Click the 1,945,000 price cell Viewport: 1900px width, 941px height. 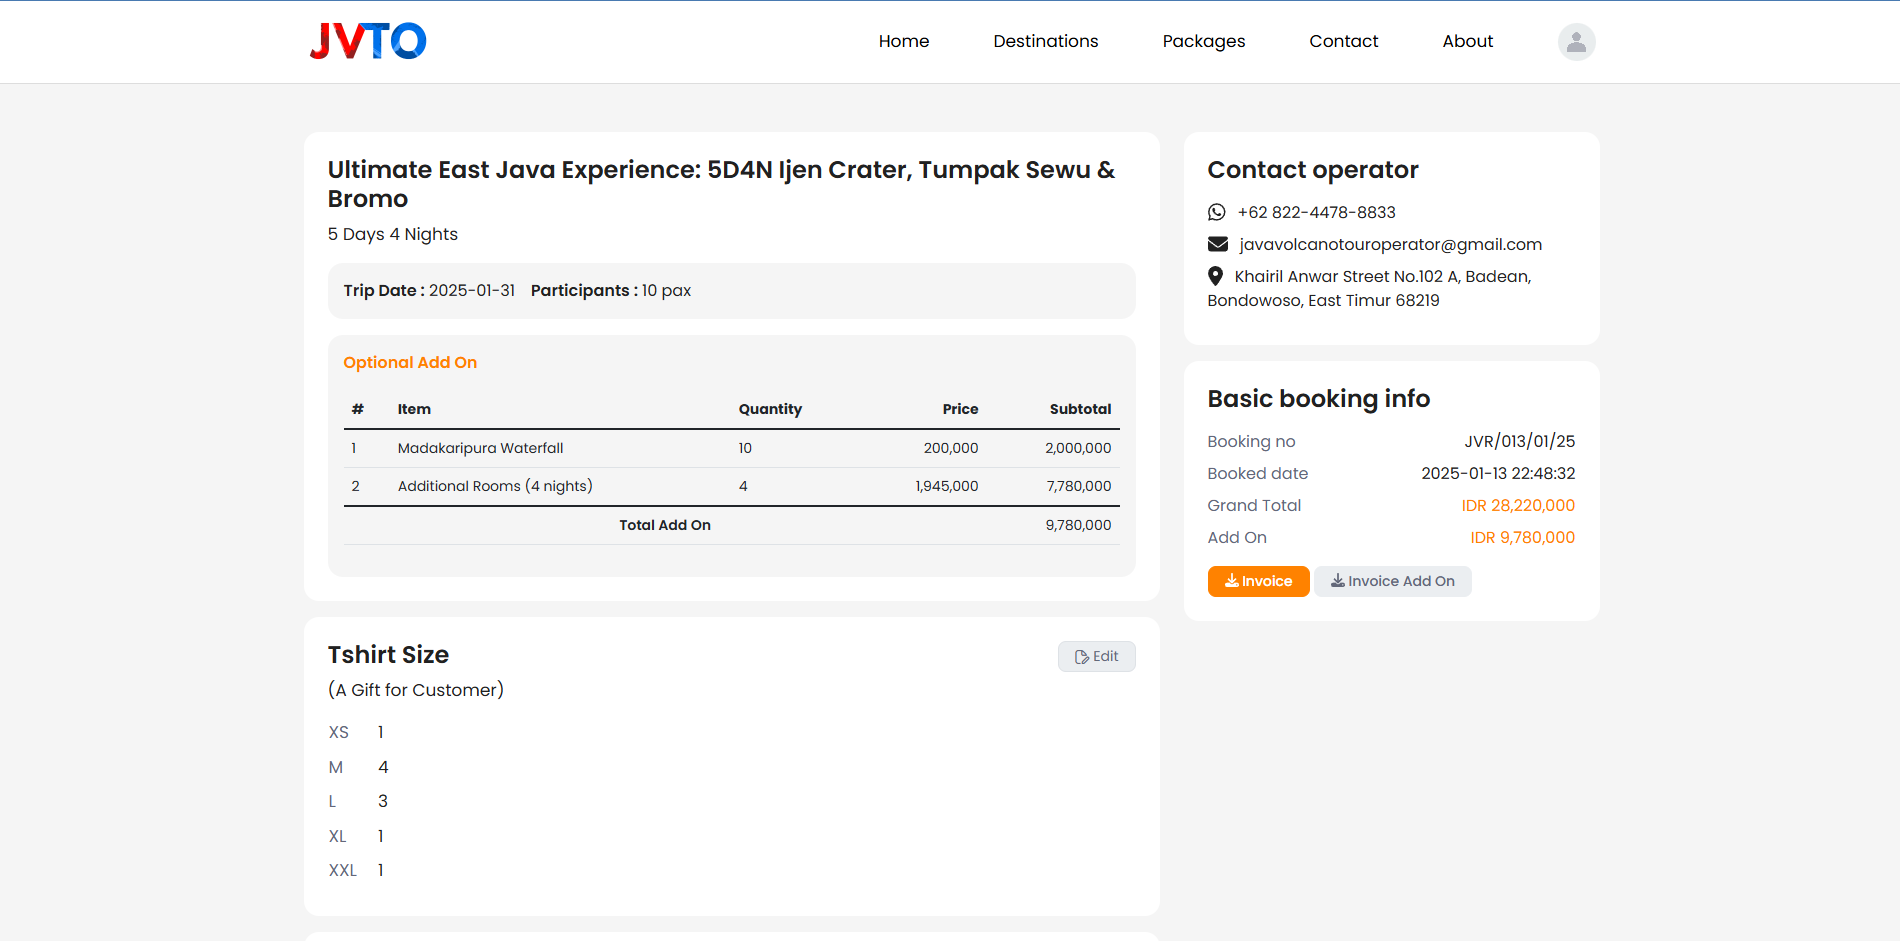(946, 486)
